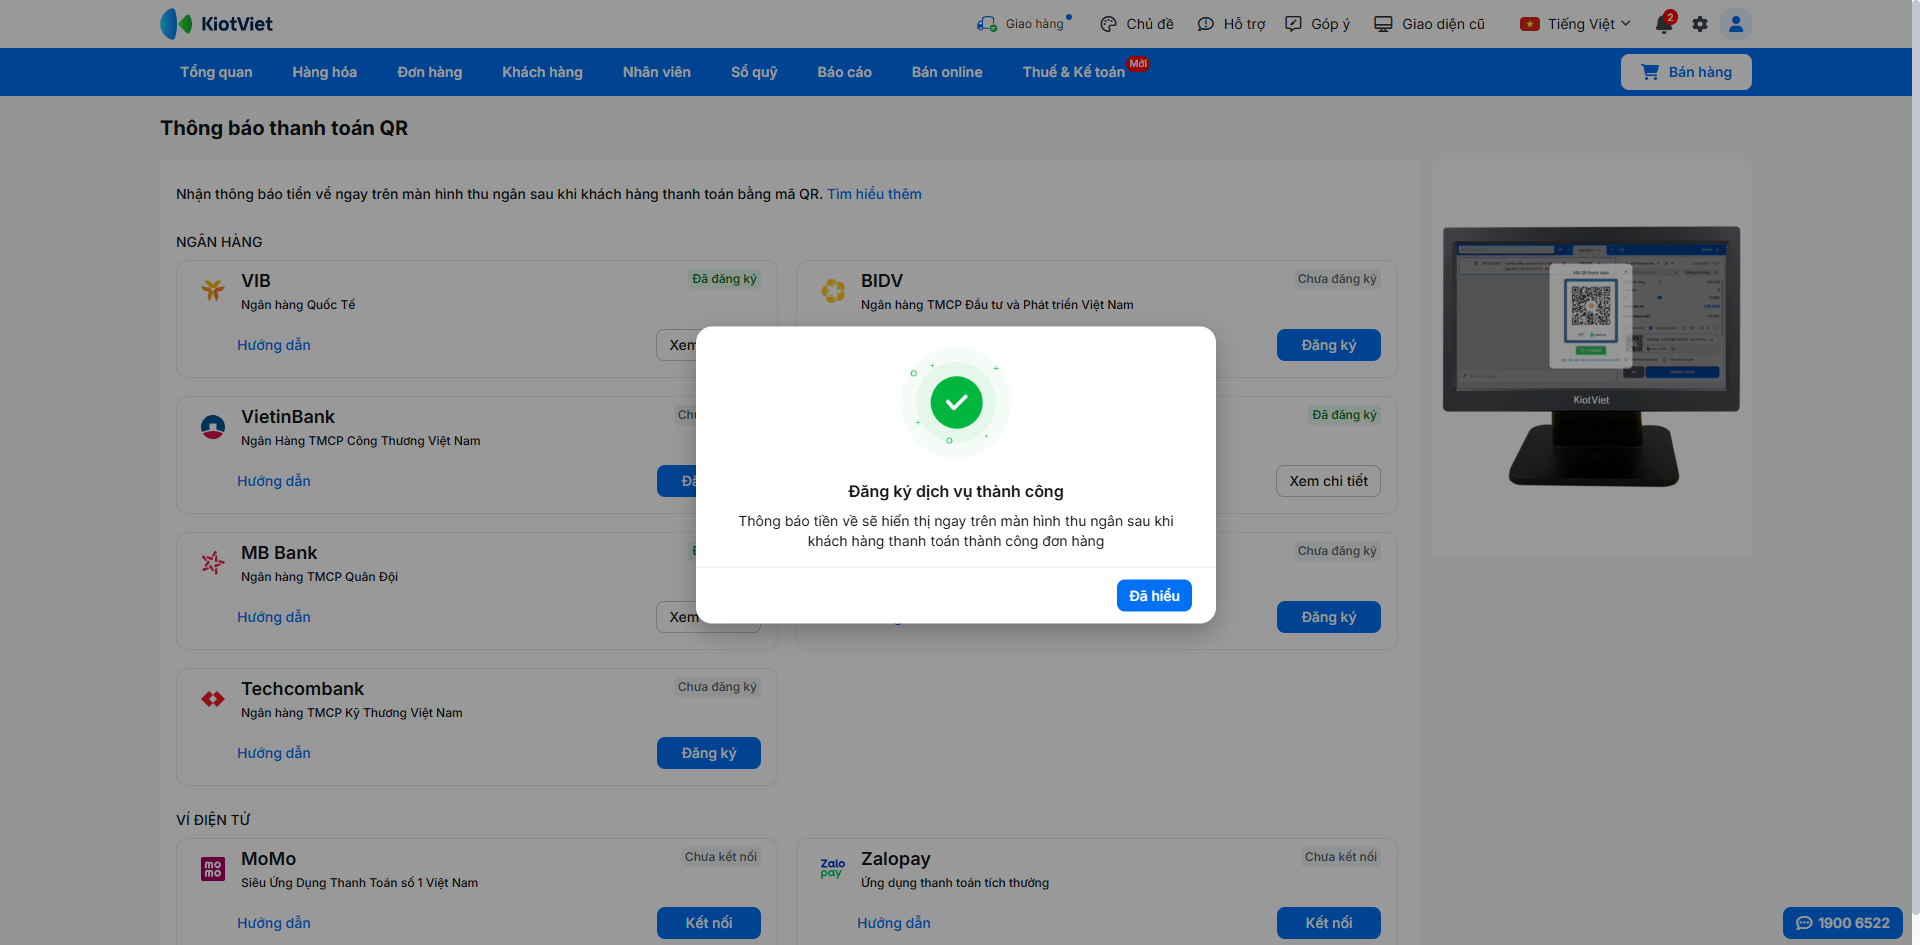Click Techcombank Chưa đăng ký status badge
This screenshot has width=1920, height=945.
[x=717, y=687]
